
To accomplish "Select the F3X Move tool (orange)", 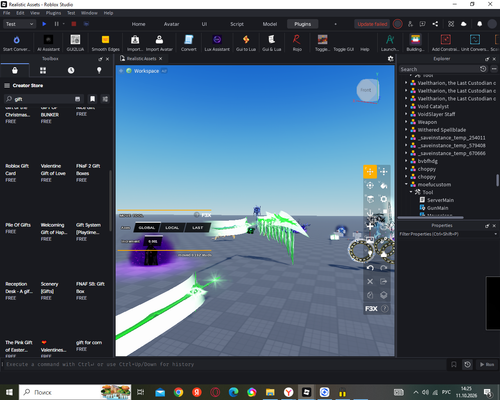I will pyautogui.click(x=370, y=172).
